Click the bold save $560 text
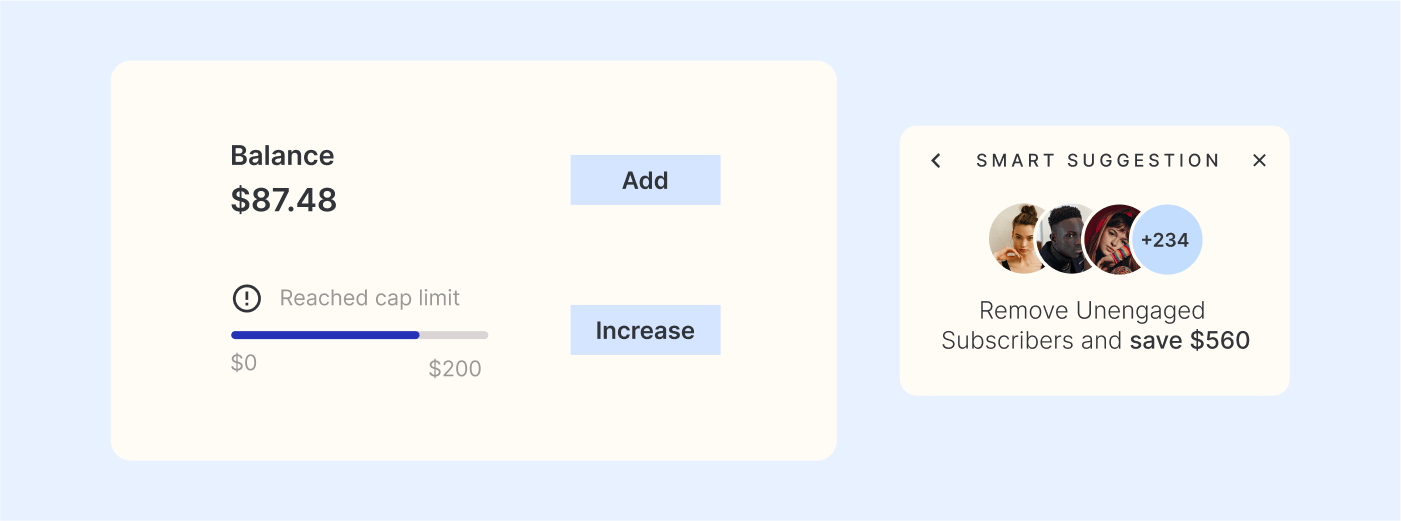This screenshot has width=1401, height=521. click(x=1190, y=341)
